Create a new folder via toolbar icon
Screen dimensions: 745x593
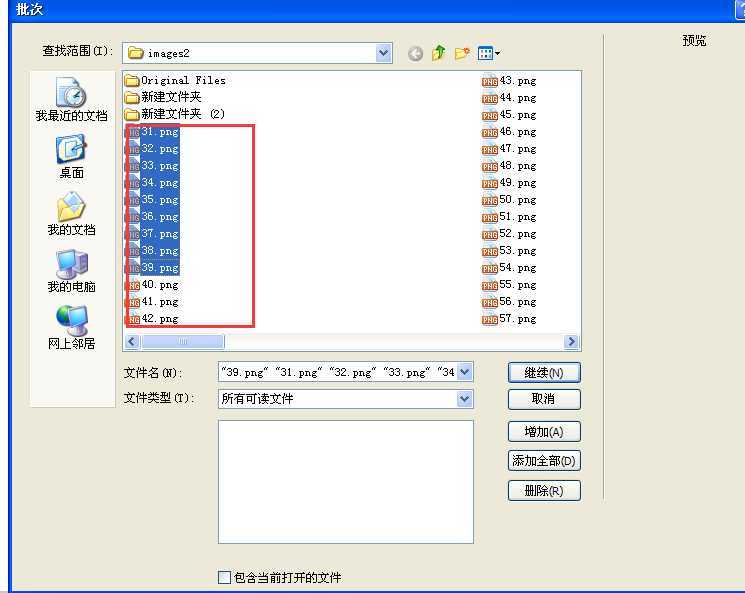click(x=462, y=54)
